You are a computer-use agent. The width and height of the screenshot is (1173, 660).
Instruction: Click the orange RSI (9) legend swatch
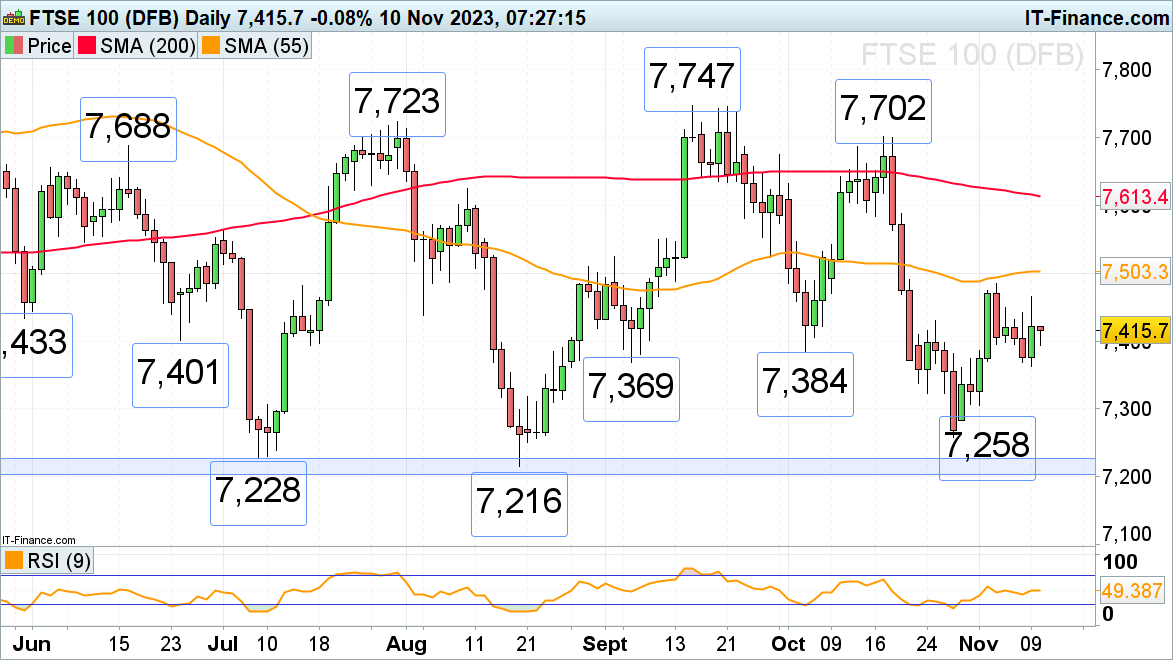(14, 560)
